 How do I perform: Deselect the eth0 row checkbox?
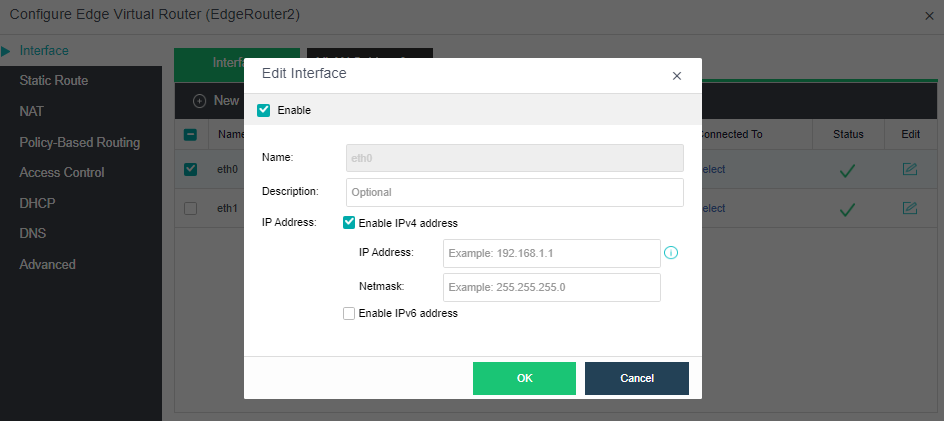coord(191,169)
